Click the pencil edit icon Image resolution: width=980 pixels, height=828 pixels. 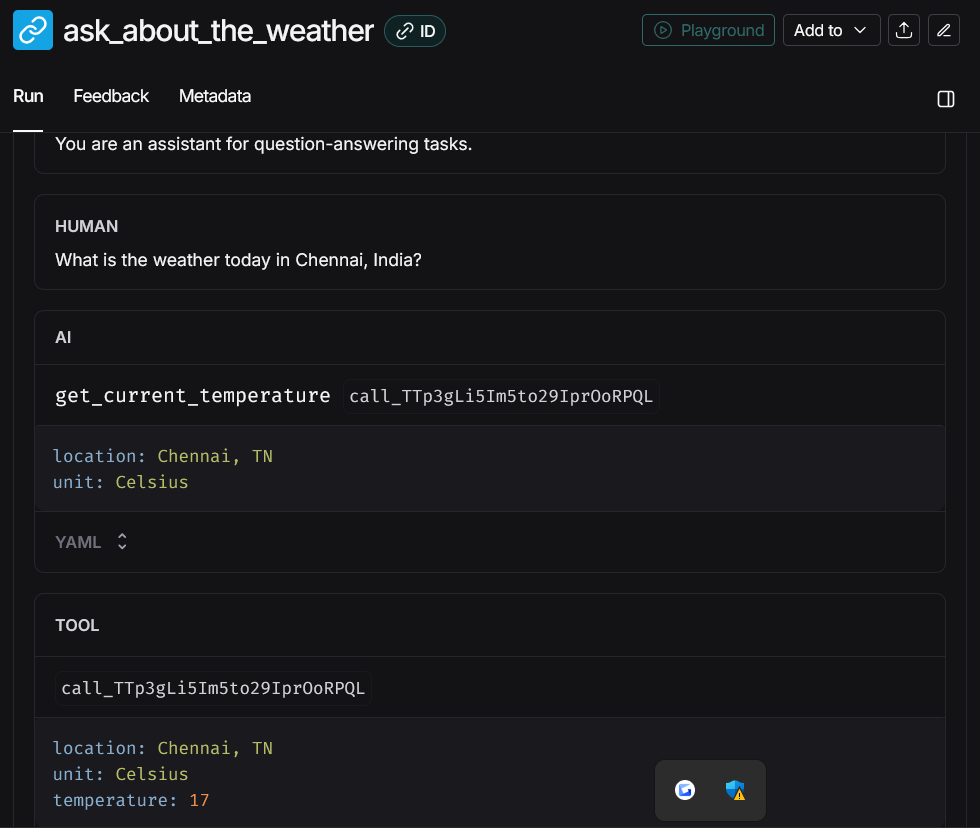pyautogui.click(x=944, y=30)
